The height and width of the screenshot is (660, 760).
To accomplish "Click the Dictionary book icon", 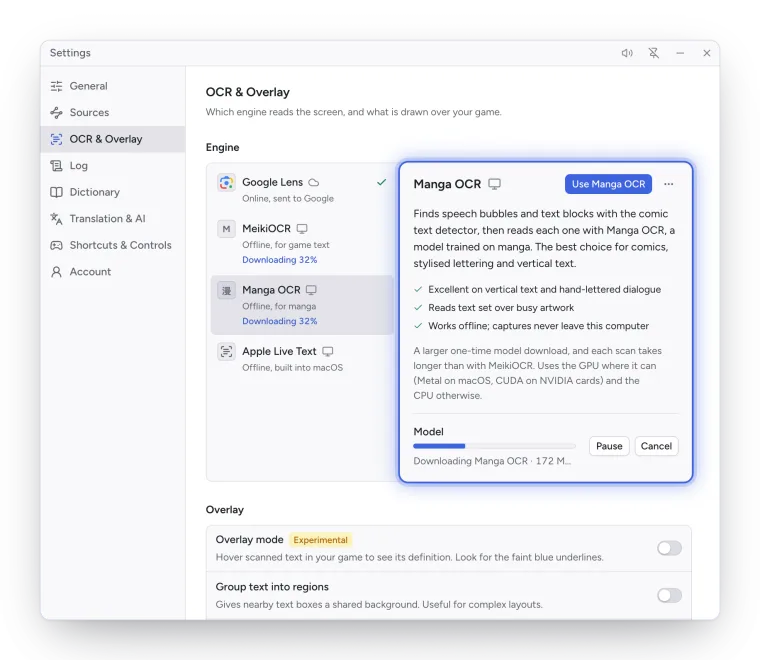I will (56, 192).
